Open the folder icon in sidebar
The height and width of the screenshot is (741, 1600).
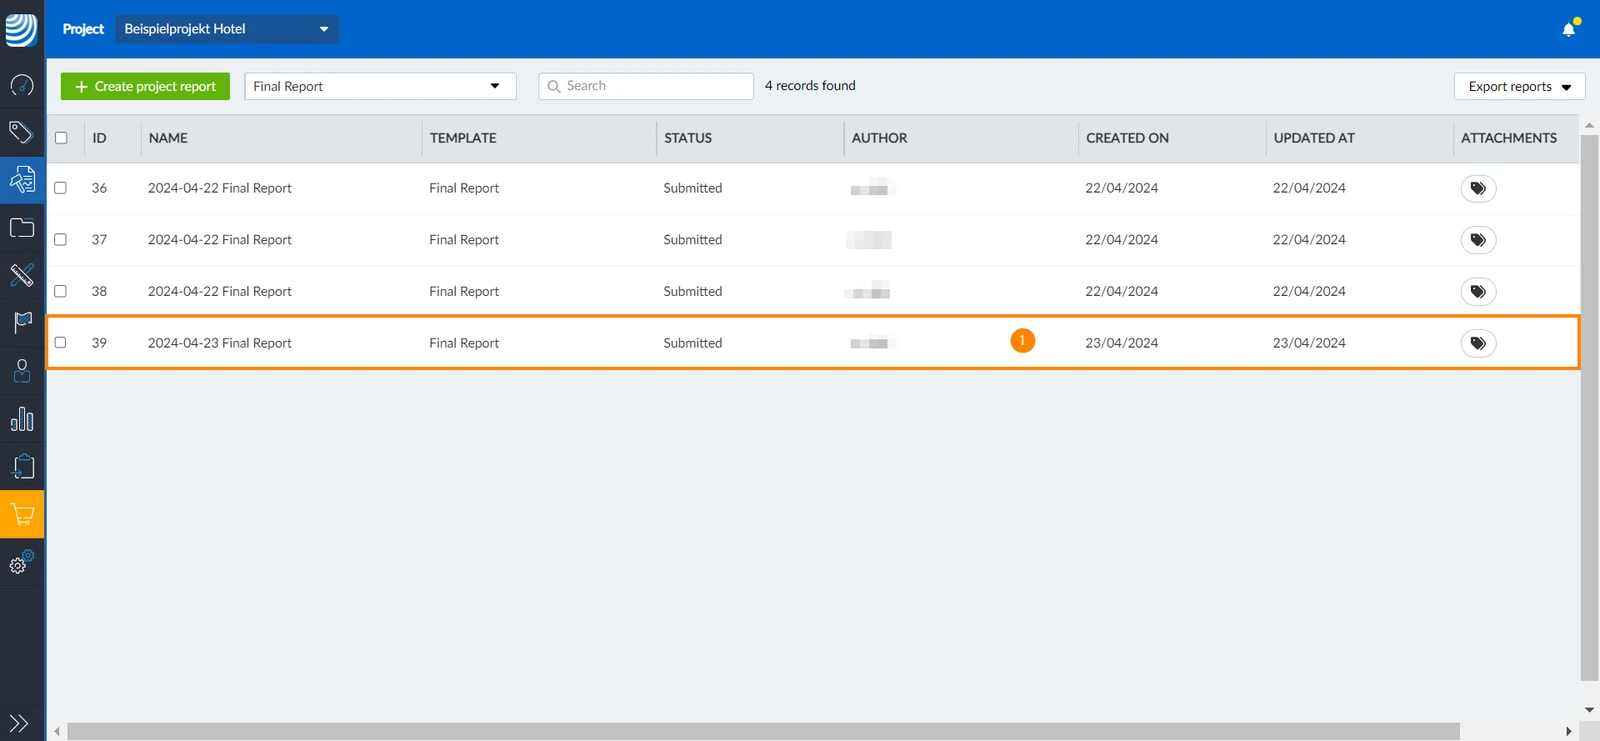point(22,228)
